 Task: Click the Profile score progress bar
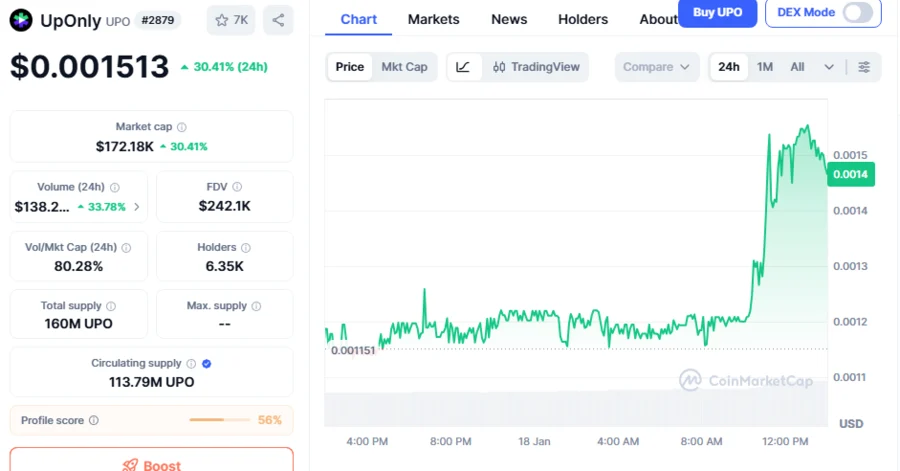(x=220, y=420)
